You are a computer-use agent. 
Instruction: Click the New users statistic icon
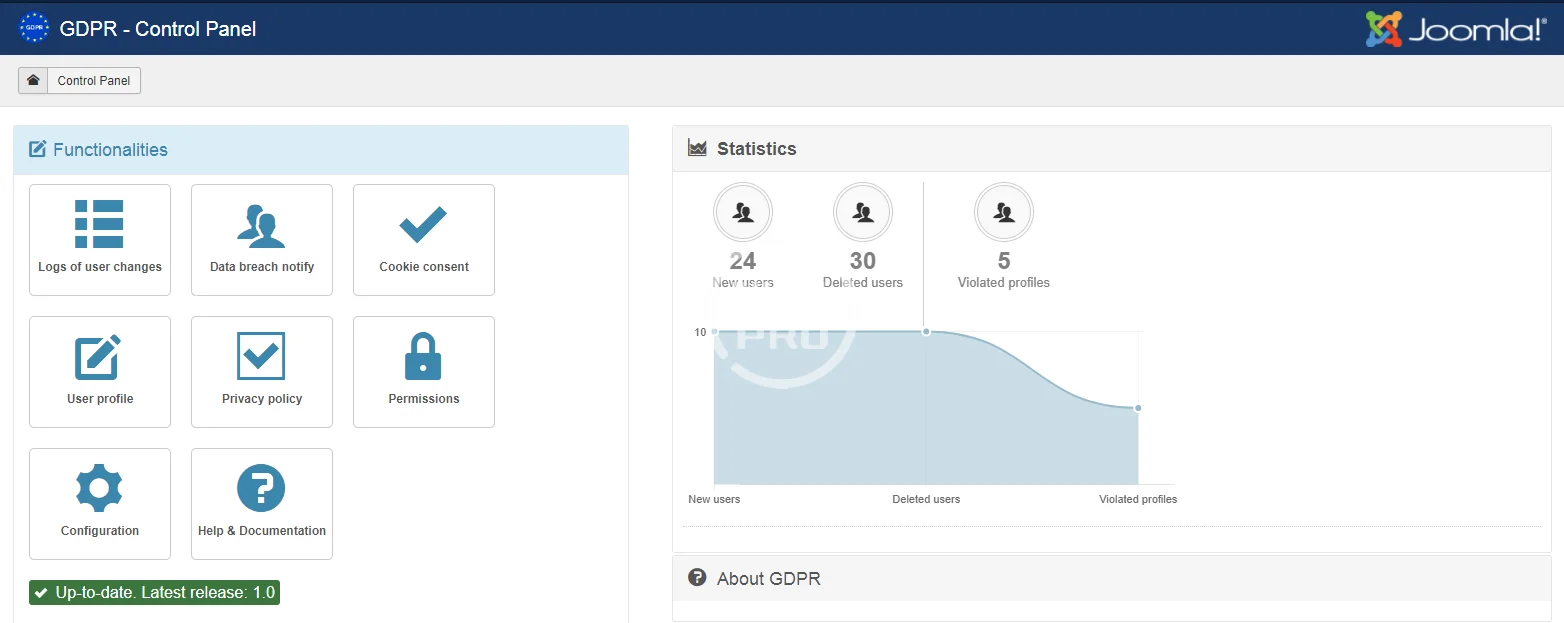click(x=743, y=212)
